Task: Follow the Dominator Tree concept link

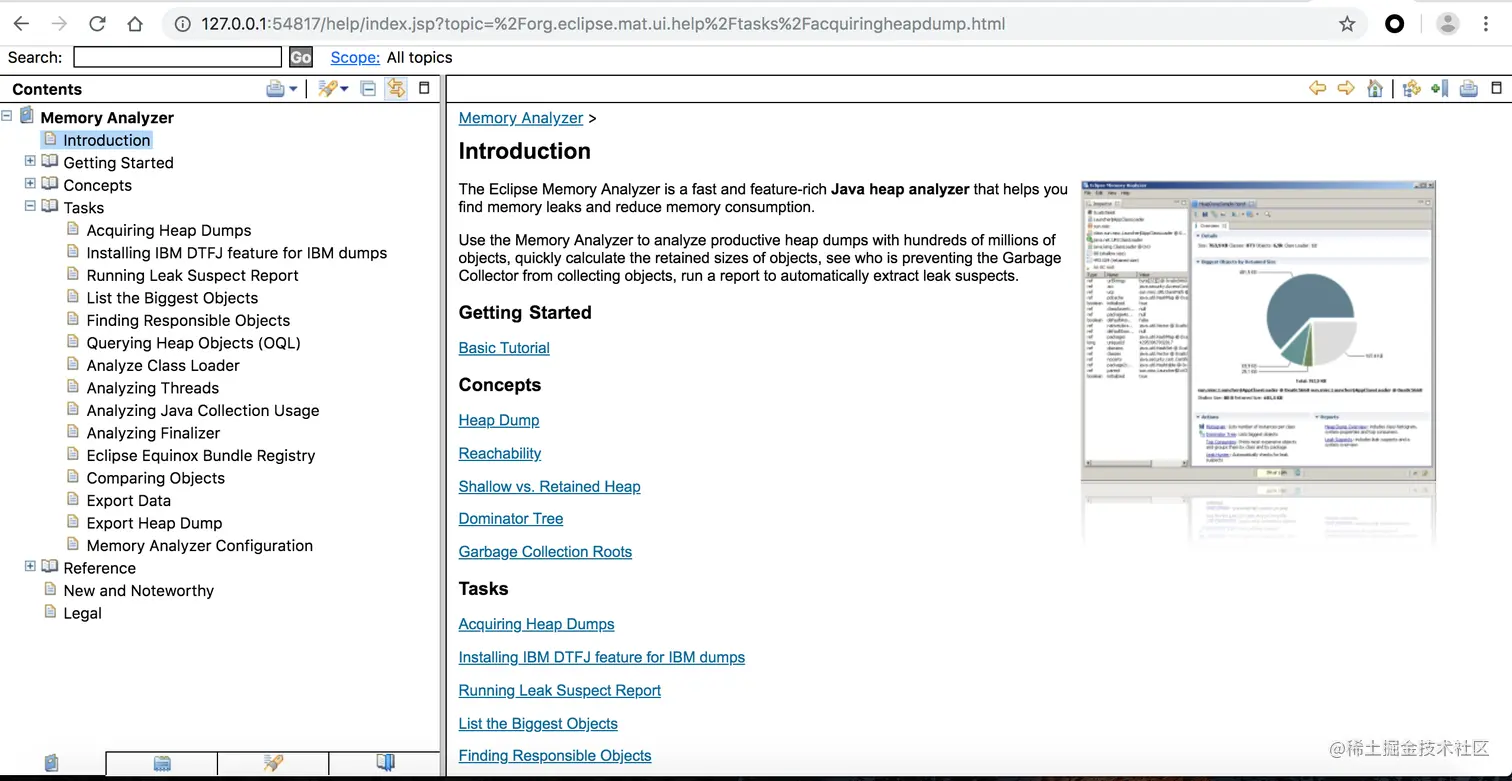Action: pos(511,518)
